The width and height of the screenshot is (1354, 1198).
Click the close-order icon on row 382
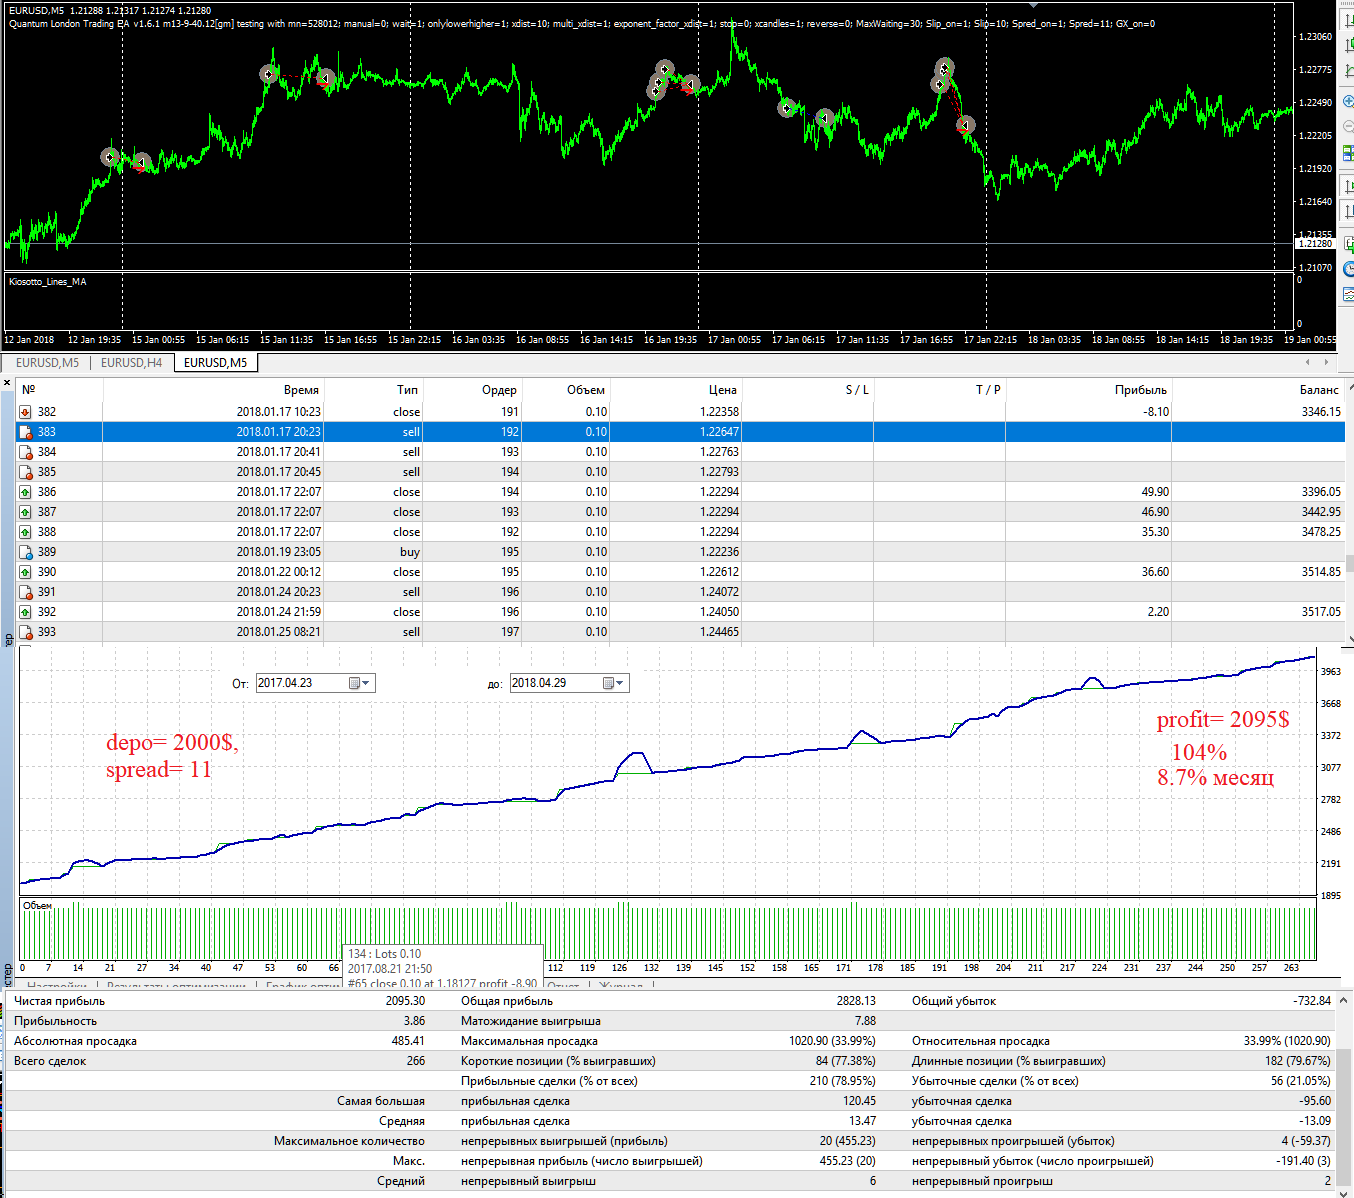tap(26, 412)
